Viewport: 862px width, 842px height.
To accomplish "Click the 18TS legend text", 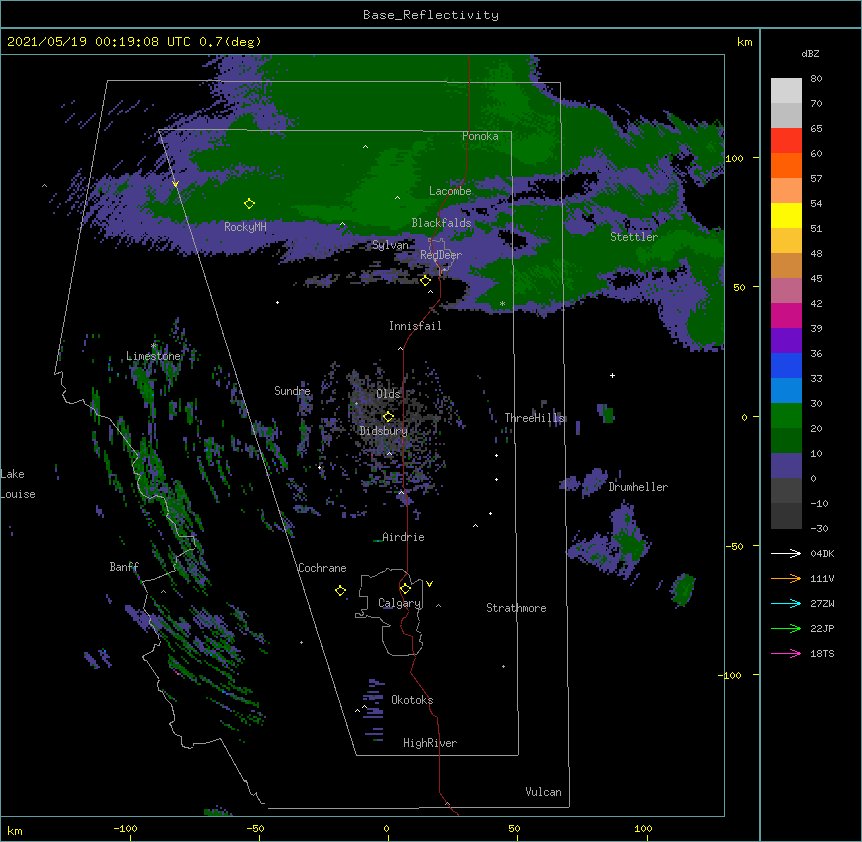I will click(x=822, y=654).
